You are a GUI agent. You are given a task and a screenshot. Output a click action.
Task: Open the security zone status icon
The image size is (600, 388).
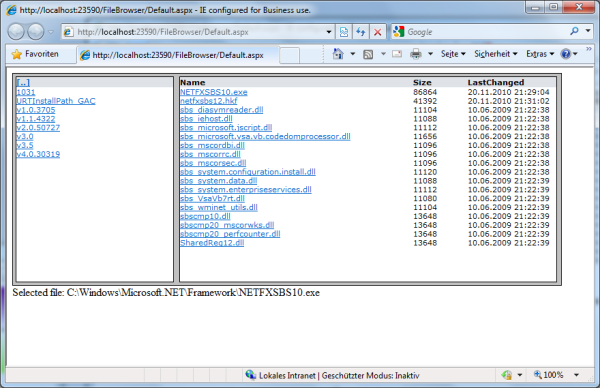[507, 375]
